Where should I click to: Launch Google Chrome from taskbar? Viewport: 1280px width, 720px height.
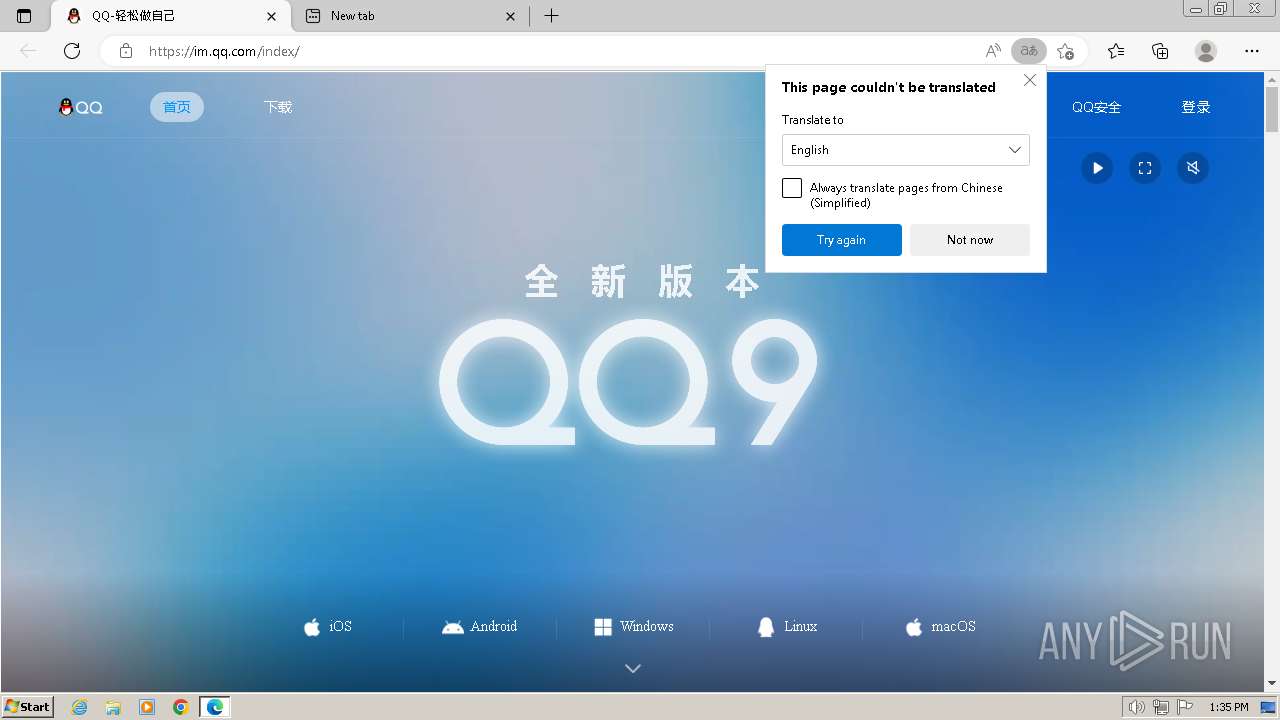181,707
